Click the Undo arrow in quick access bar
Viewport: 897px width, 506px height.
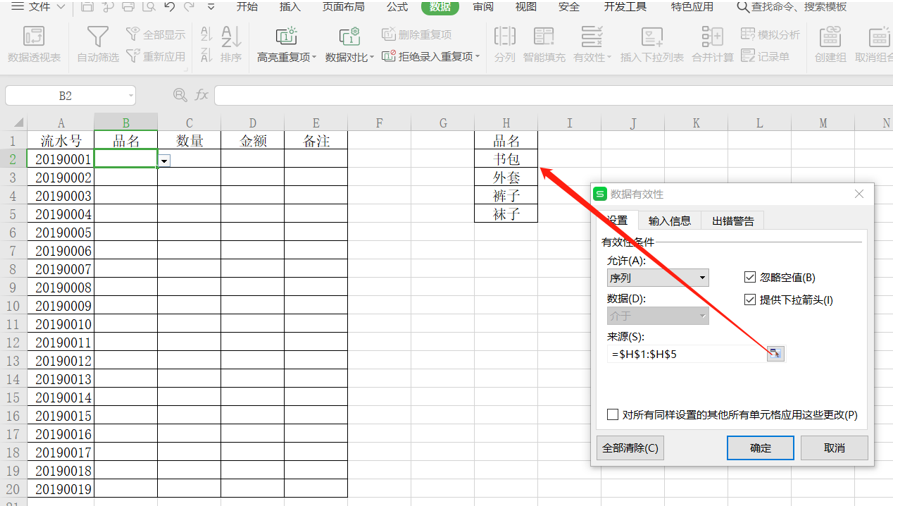pyautogui.click(x=169, y=7)
